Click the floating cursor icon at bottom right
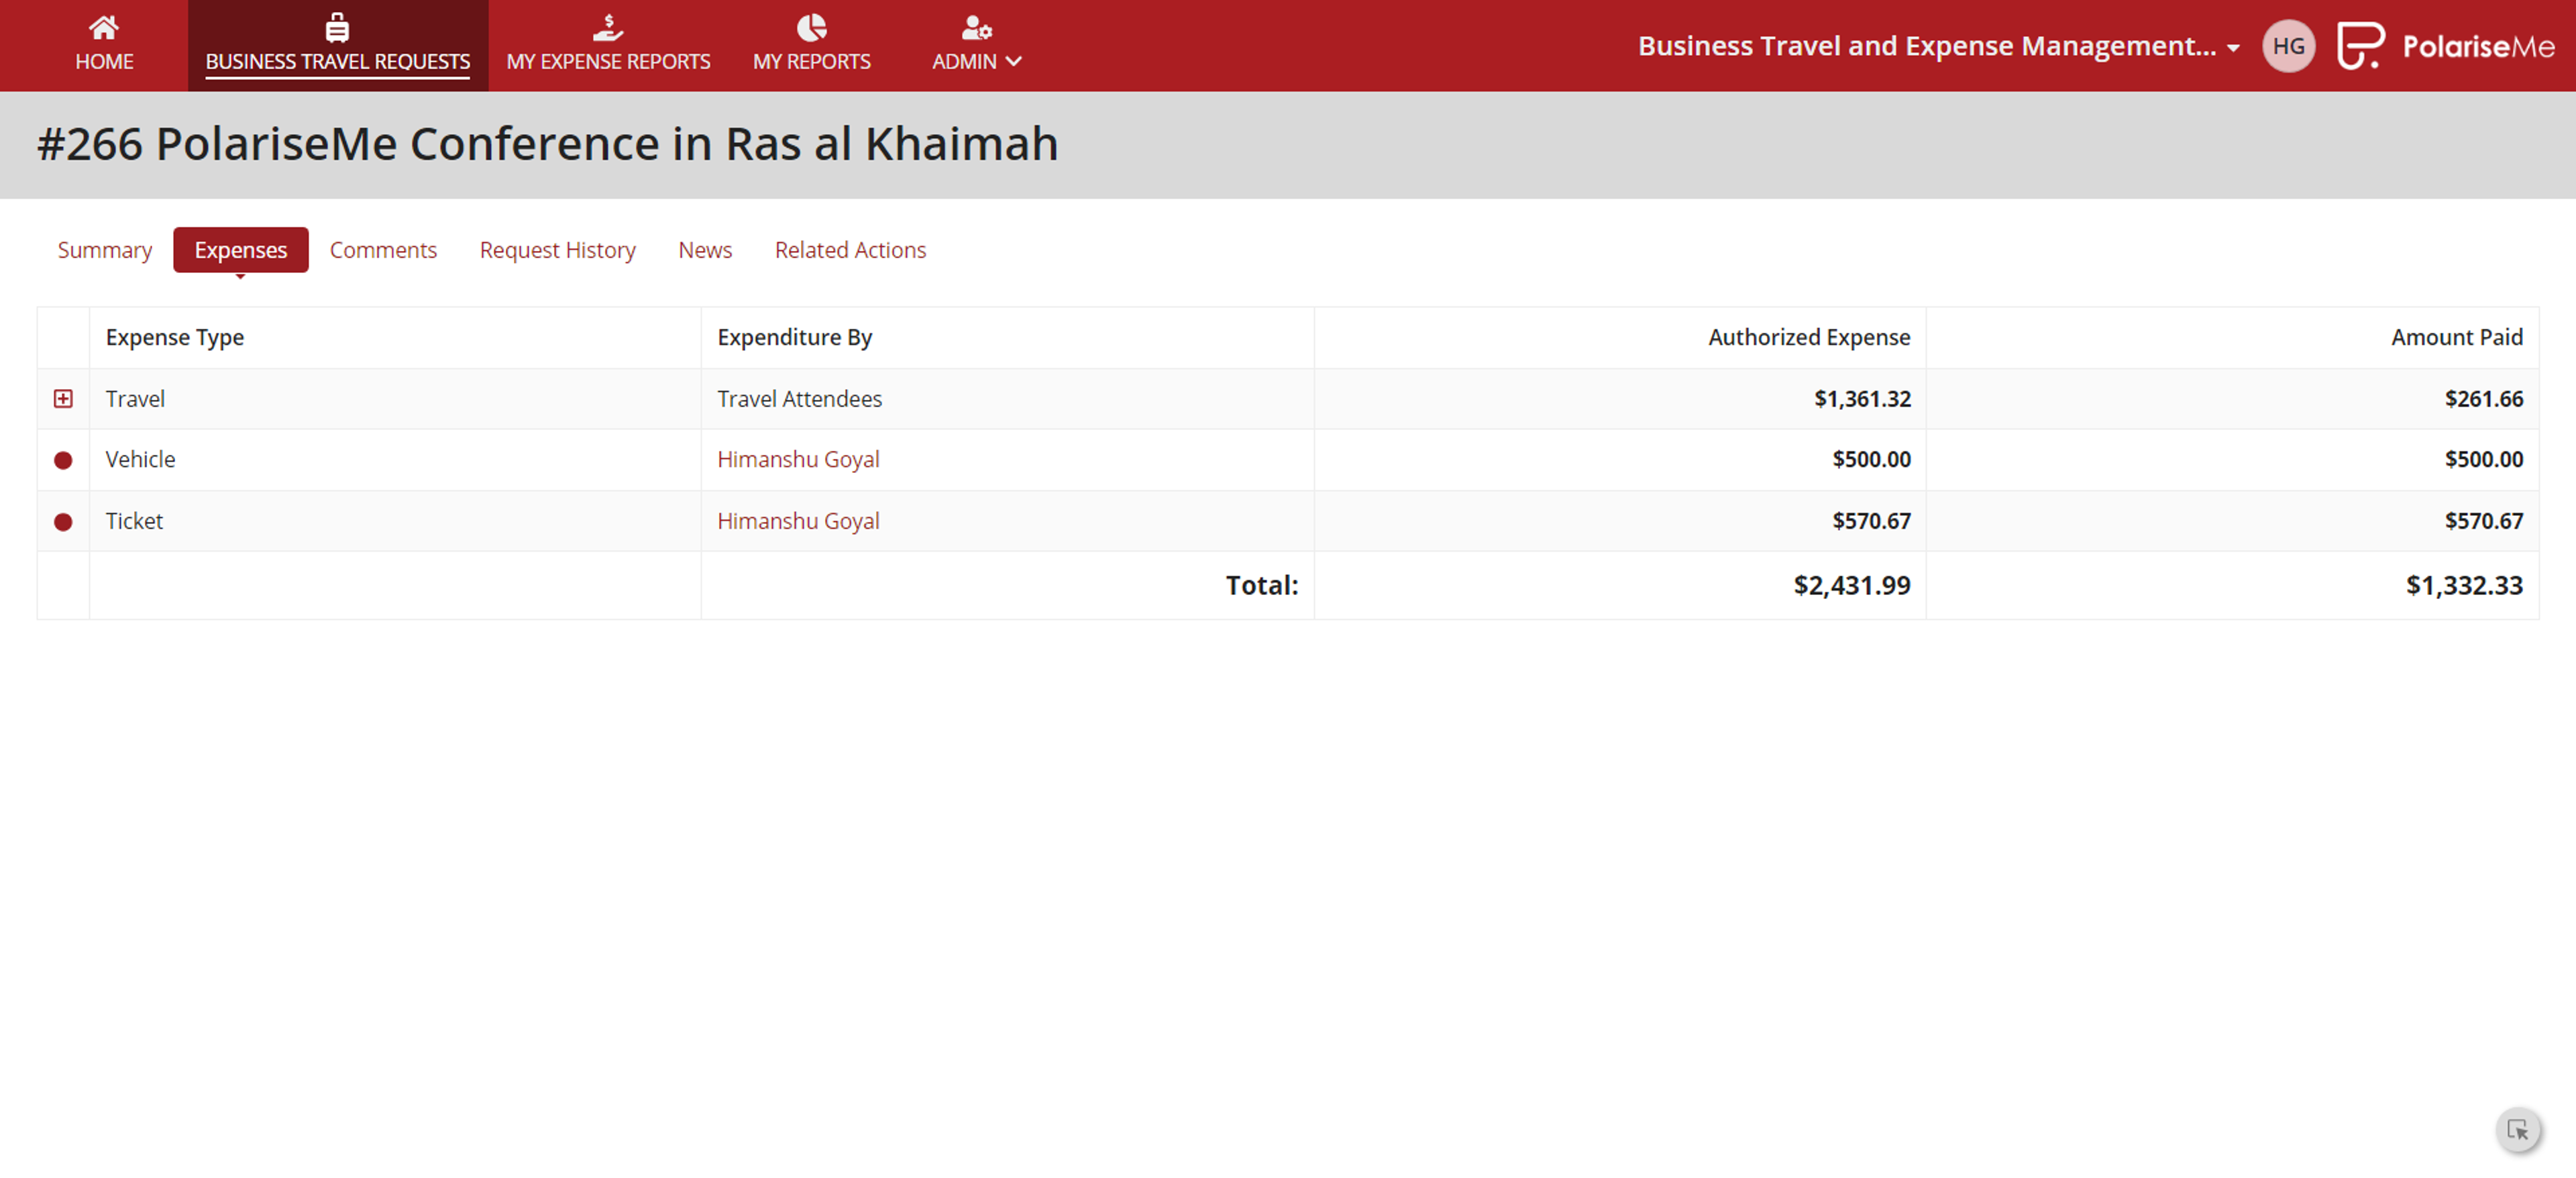 pos(2518,1130)
